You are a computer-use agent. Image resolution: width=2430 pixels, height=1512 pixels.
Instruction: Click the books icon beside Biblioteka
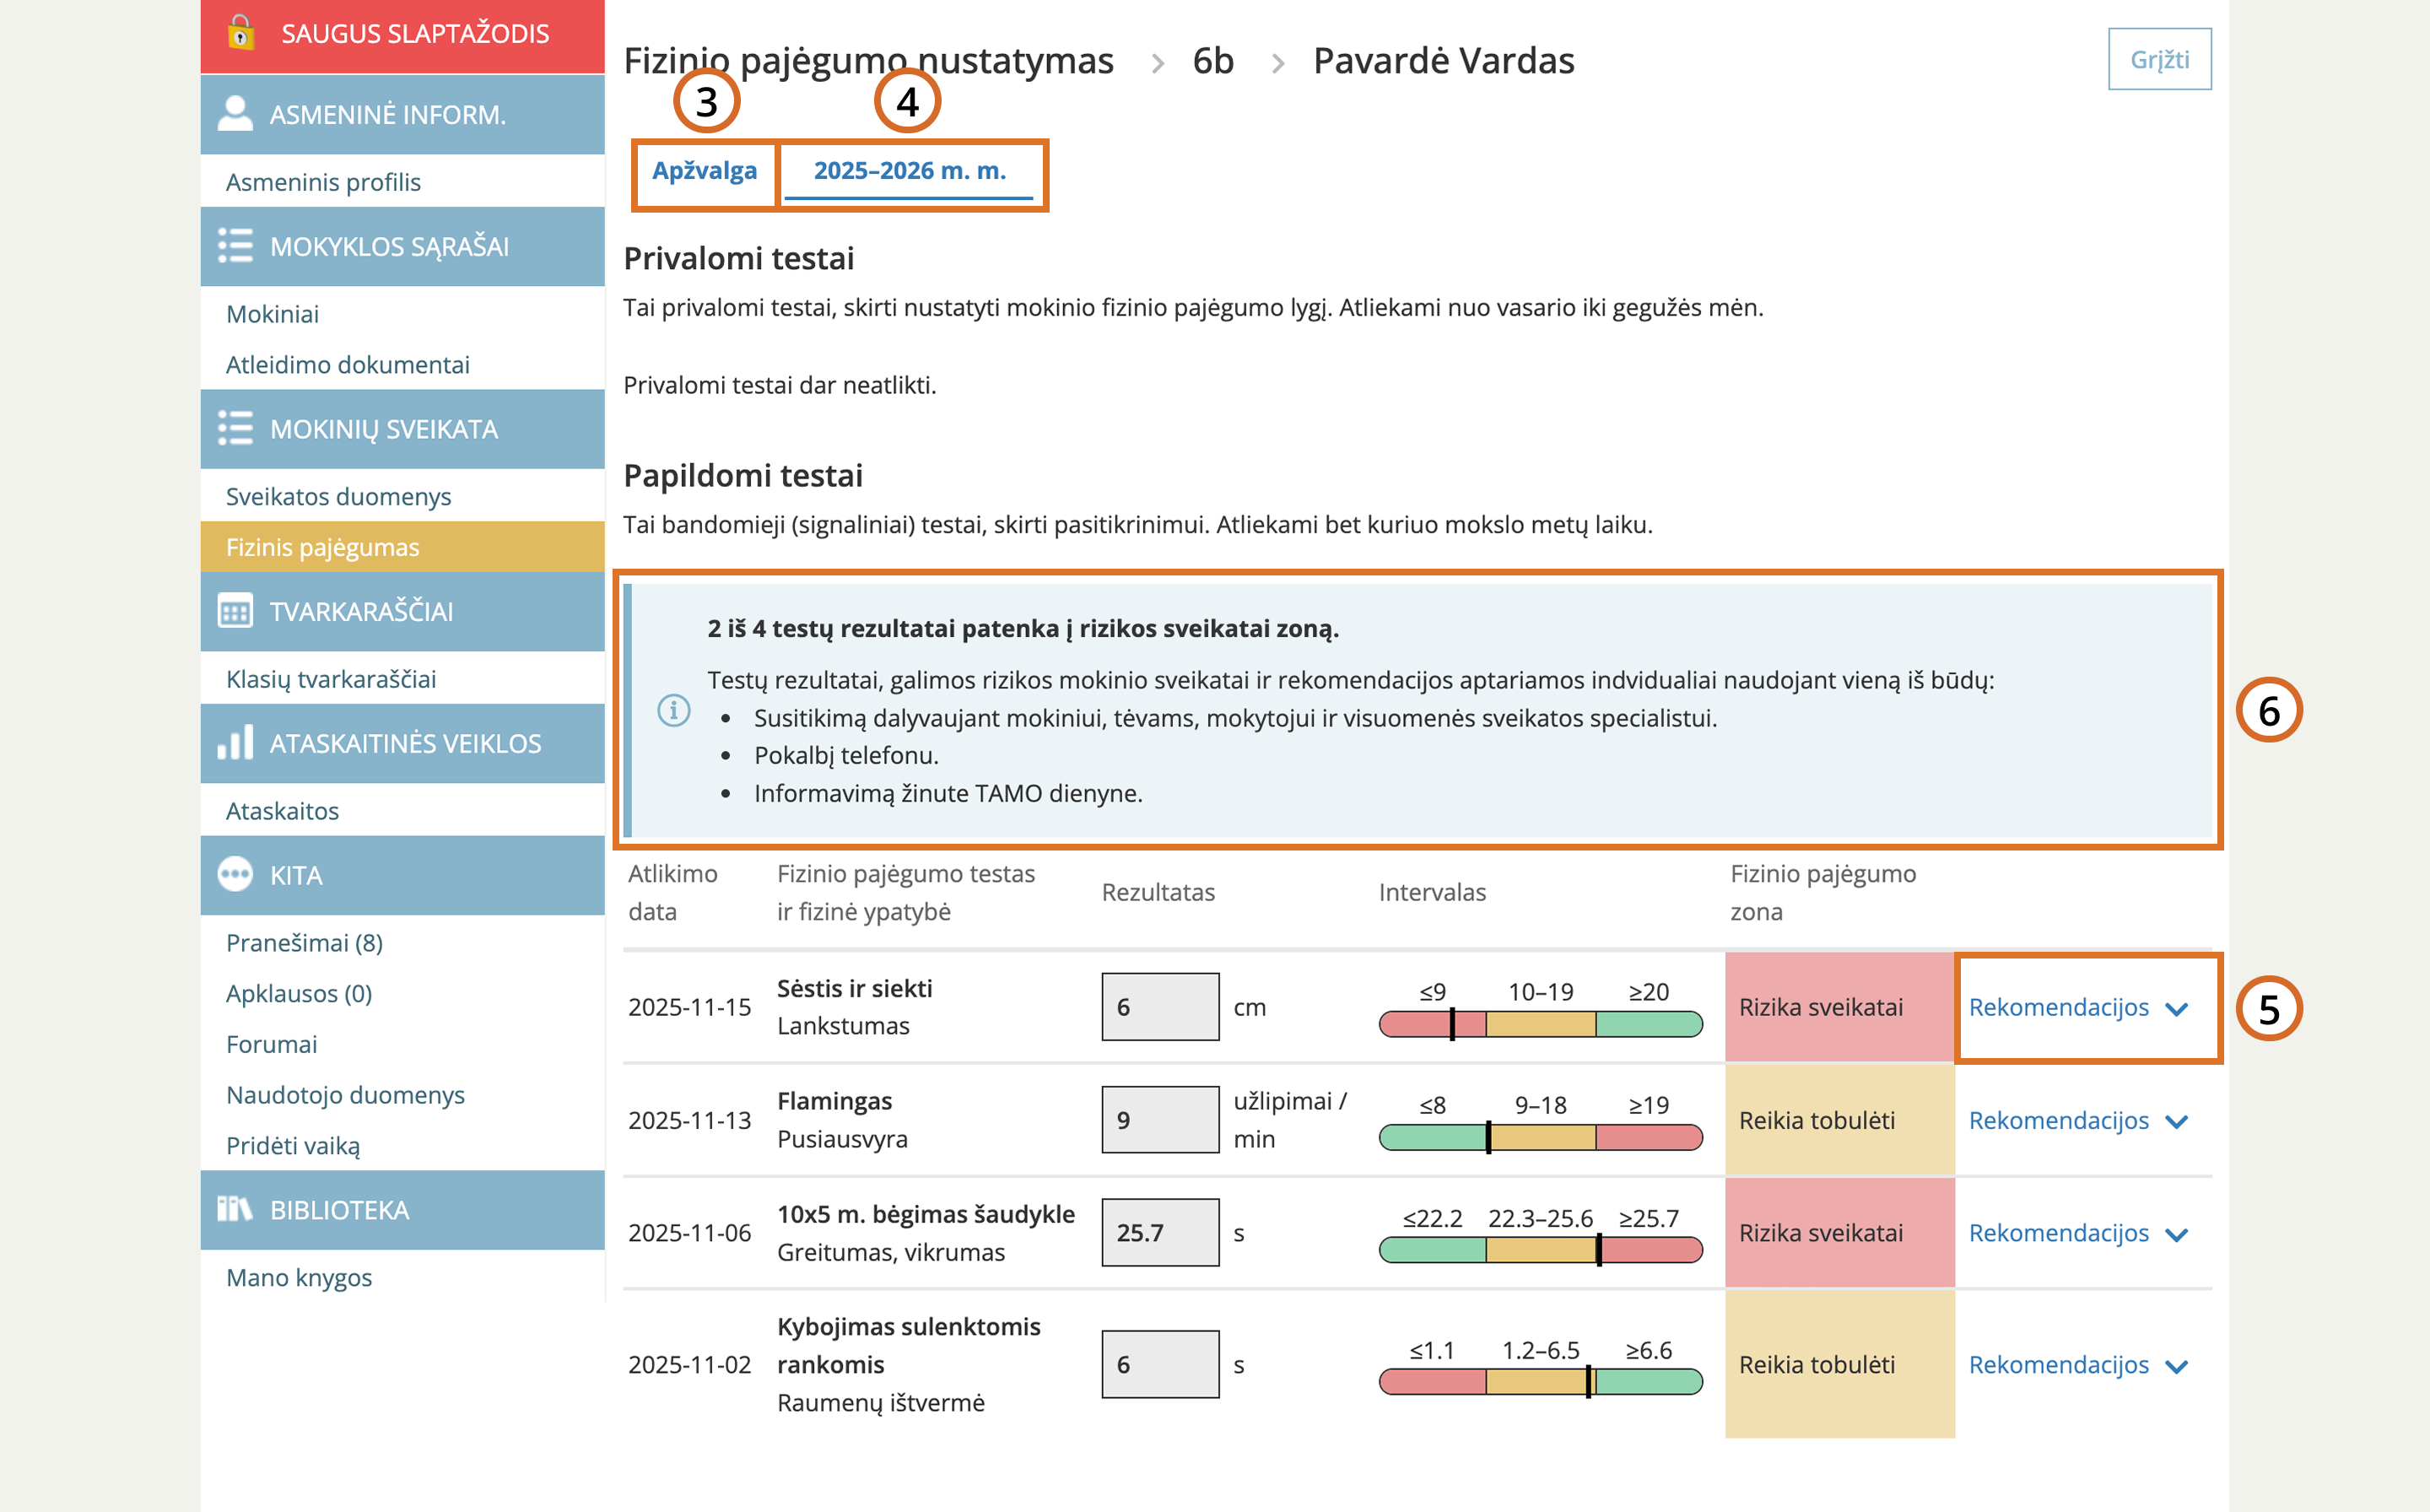click(236, 1209)
